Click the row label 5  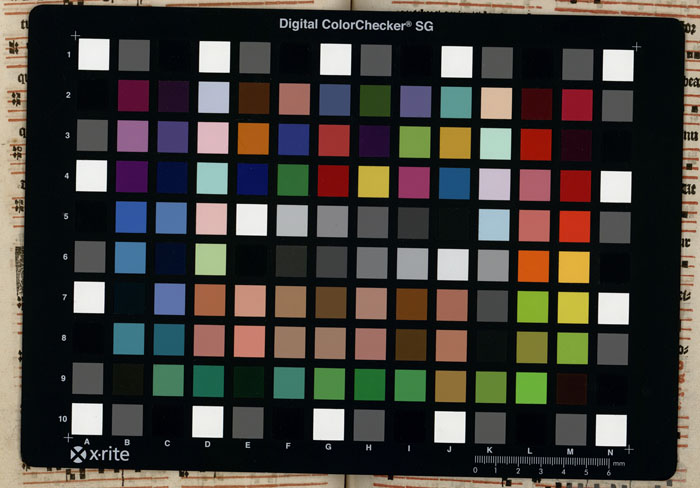(66, 217)
